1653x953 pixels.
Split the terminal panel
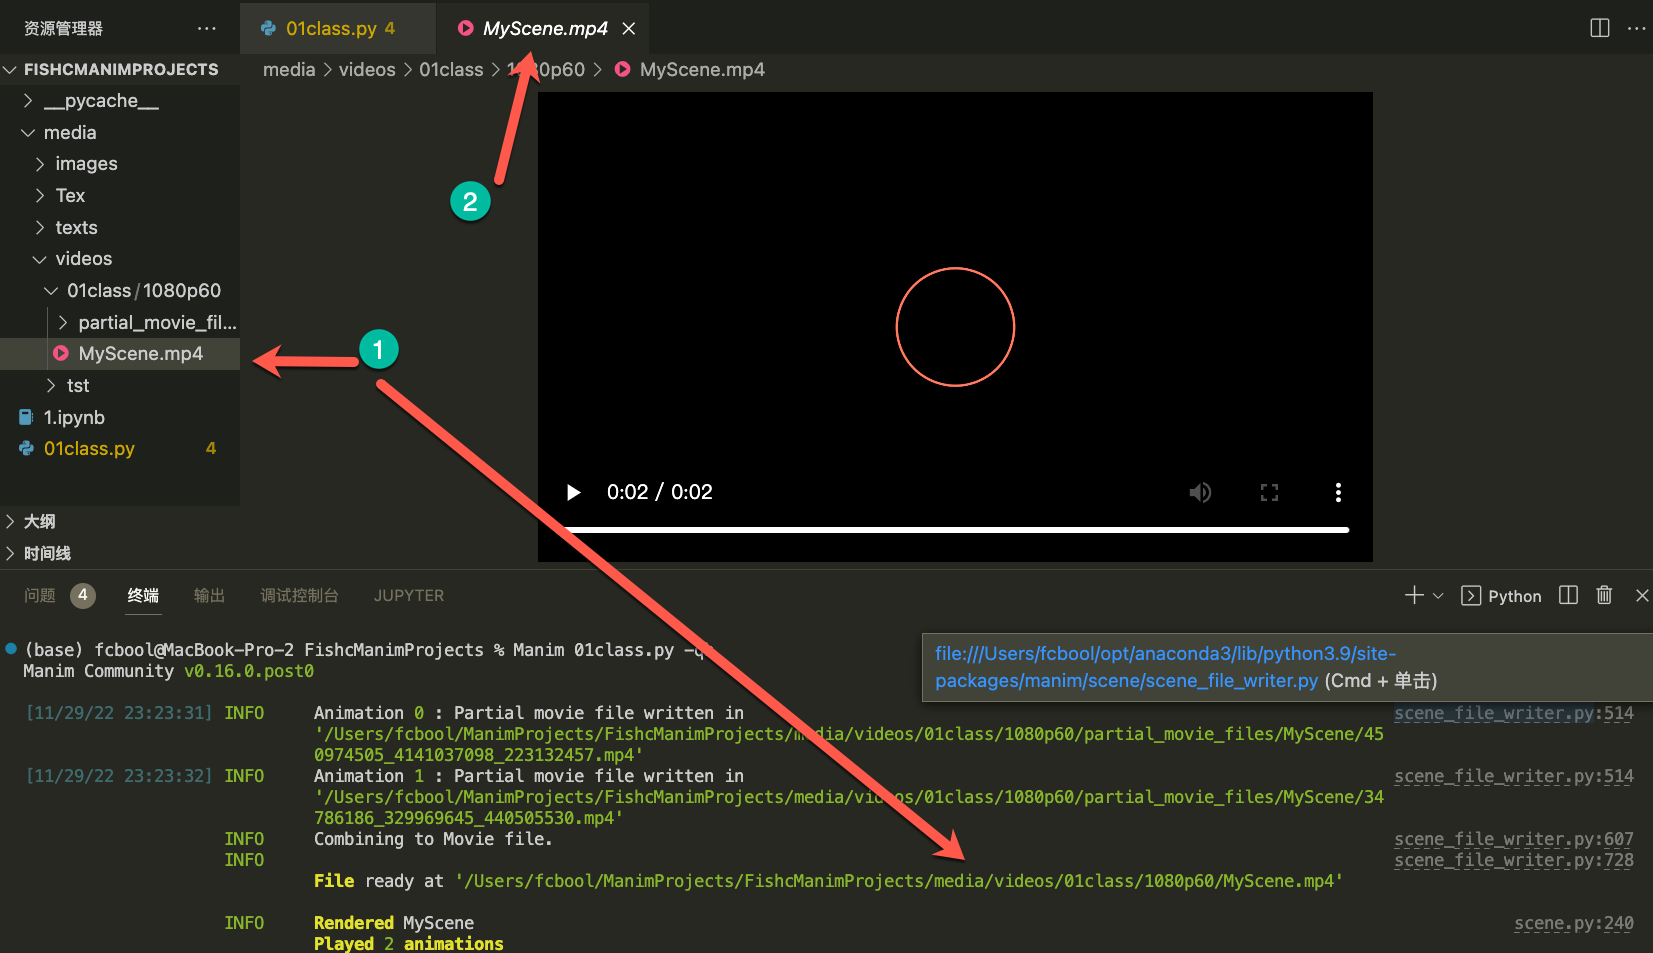[1568, 595]
